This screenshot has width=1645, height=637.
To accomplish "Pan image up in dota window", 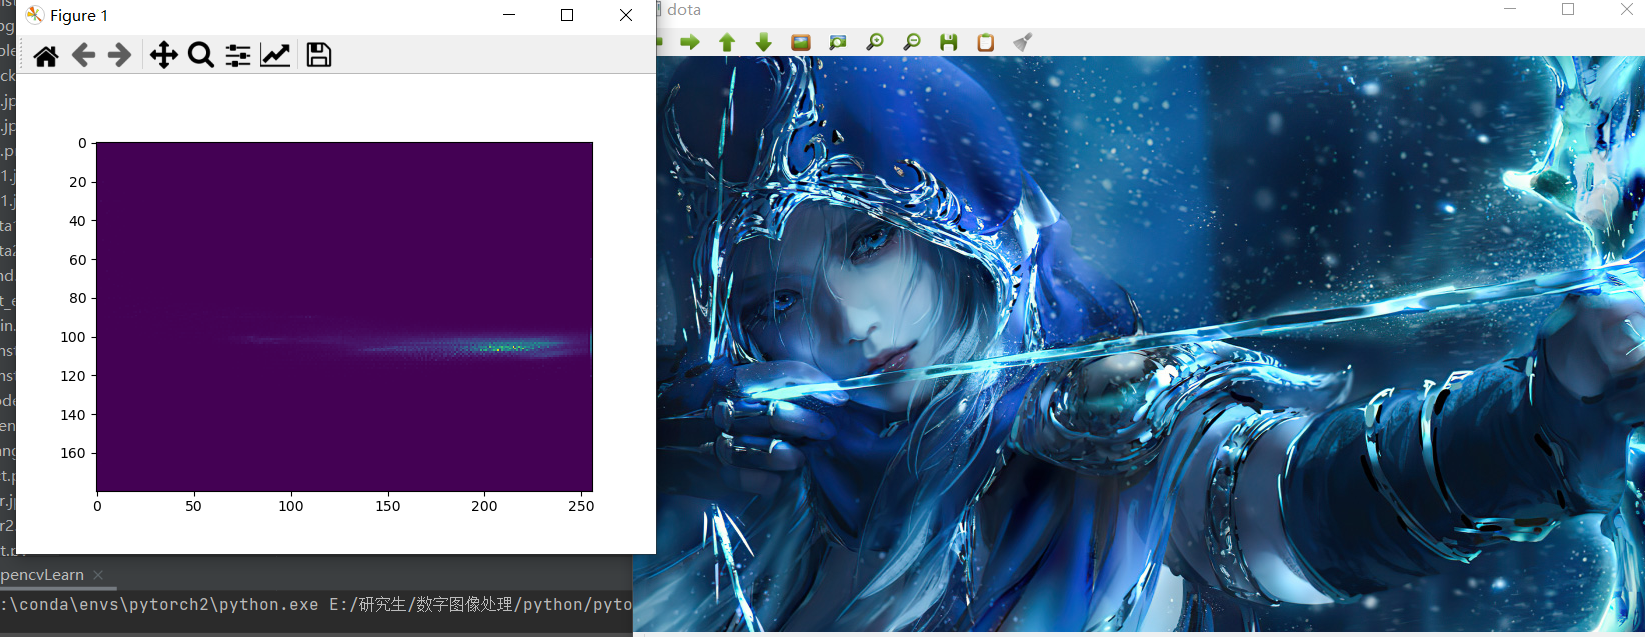I will 727,42.
